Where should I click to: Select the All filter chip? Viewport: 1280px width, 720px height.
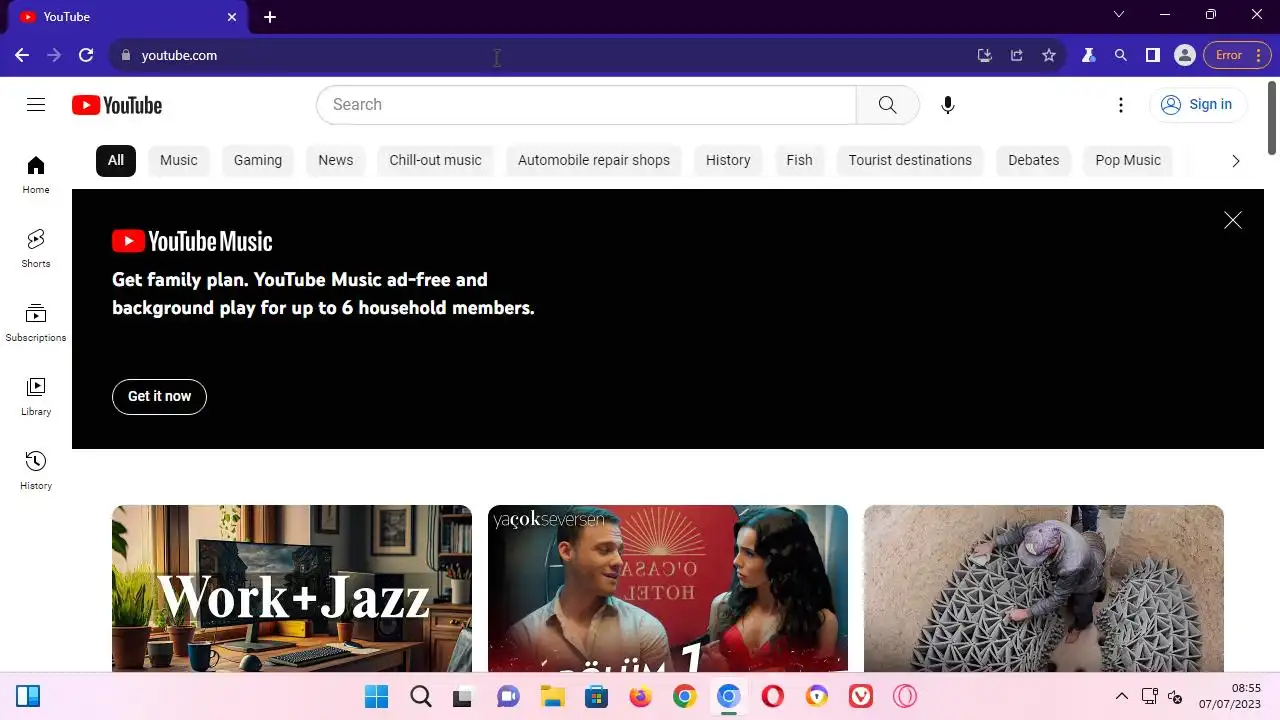click(x=116, y=160)
